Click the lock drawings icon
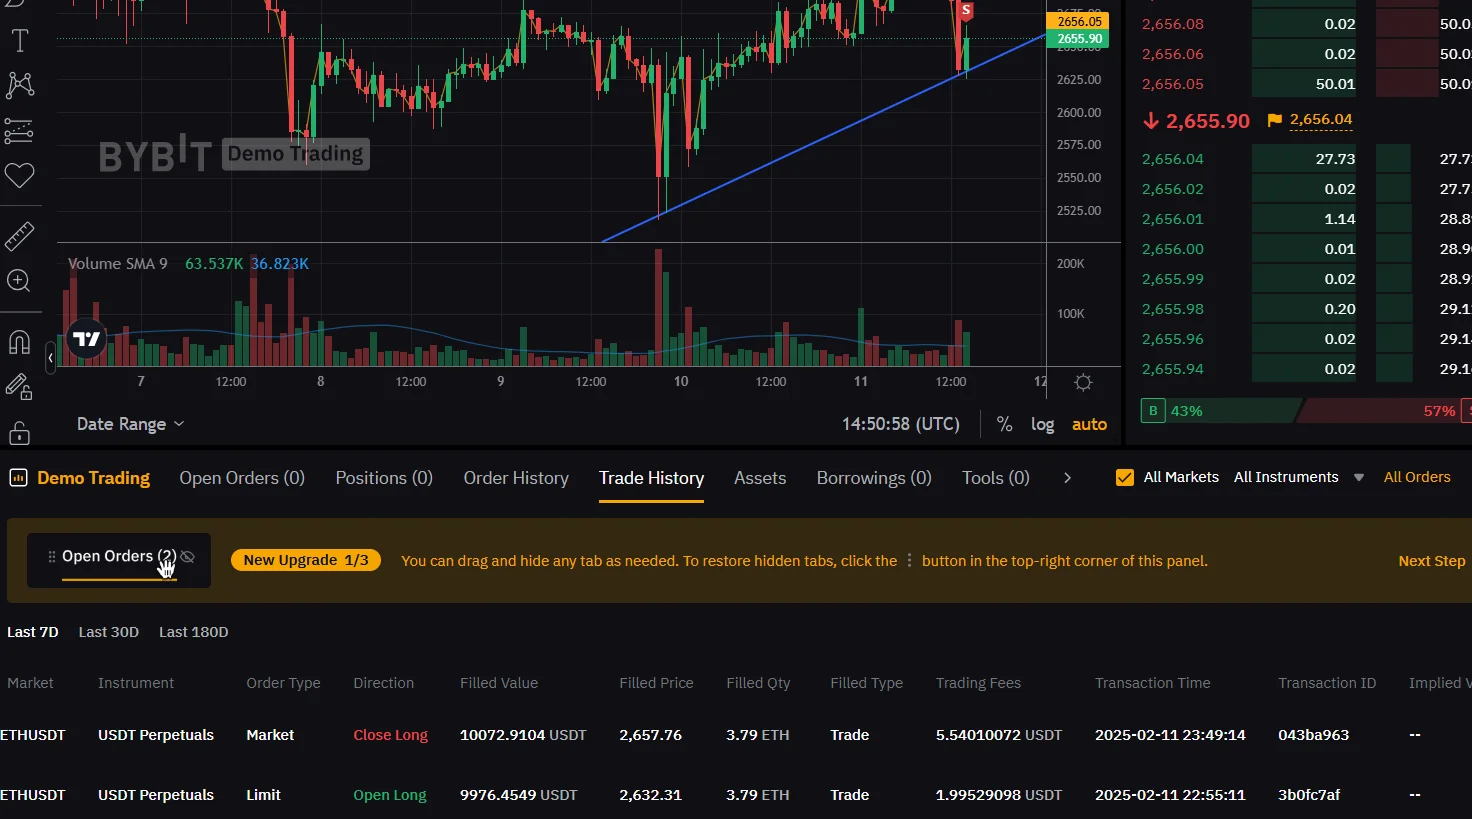Screen dimensions: 1472x819 [x=19, y=433]
